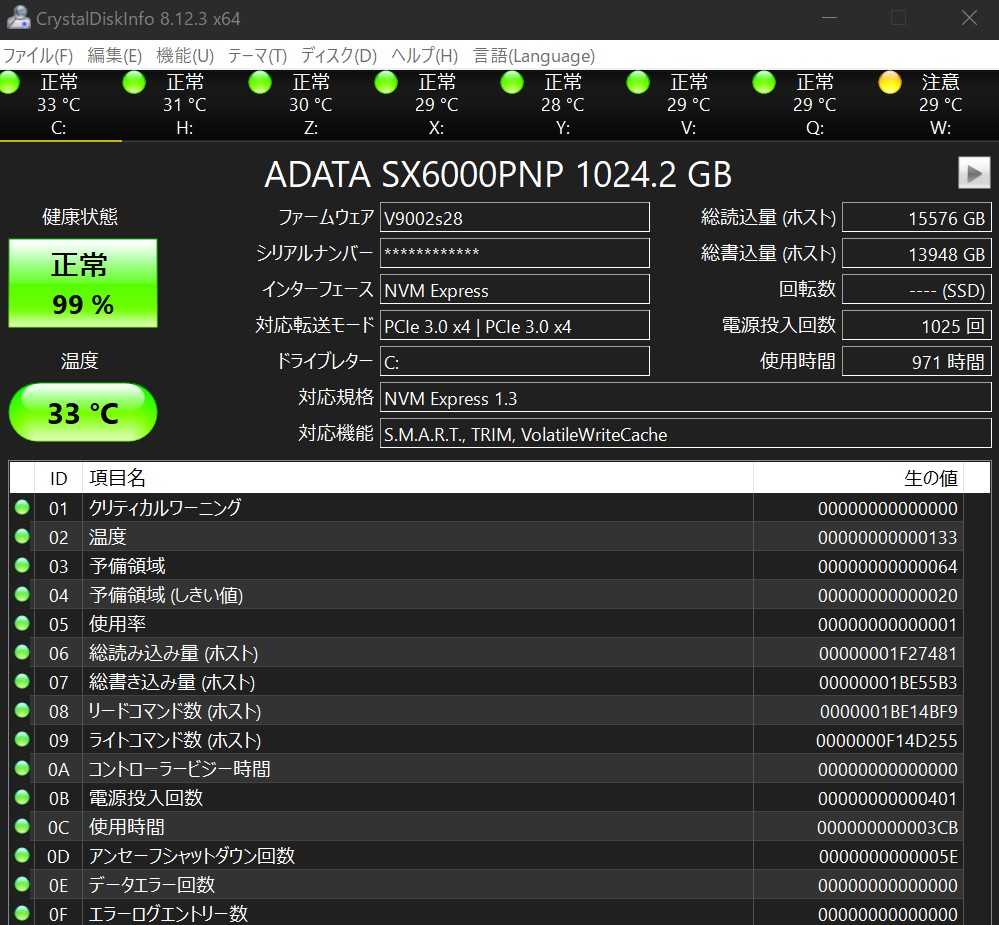Image resolution: width=999 pixels, height=925 pixels.
Task: Click the 33 °C temperature button
Action: 83,412
